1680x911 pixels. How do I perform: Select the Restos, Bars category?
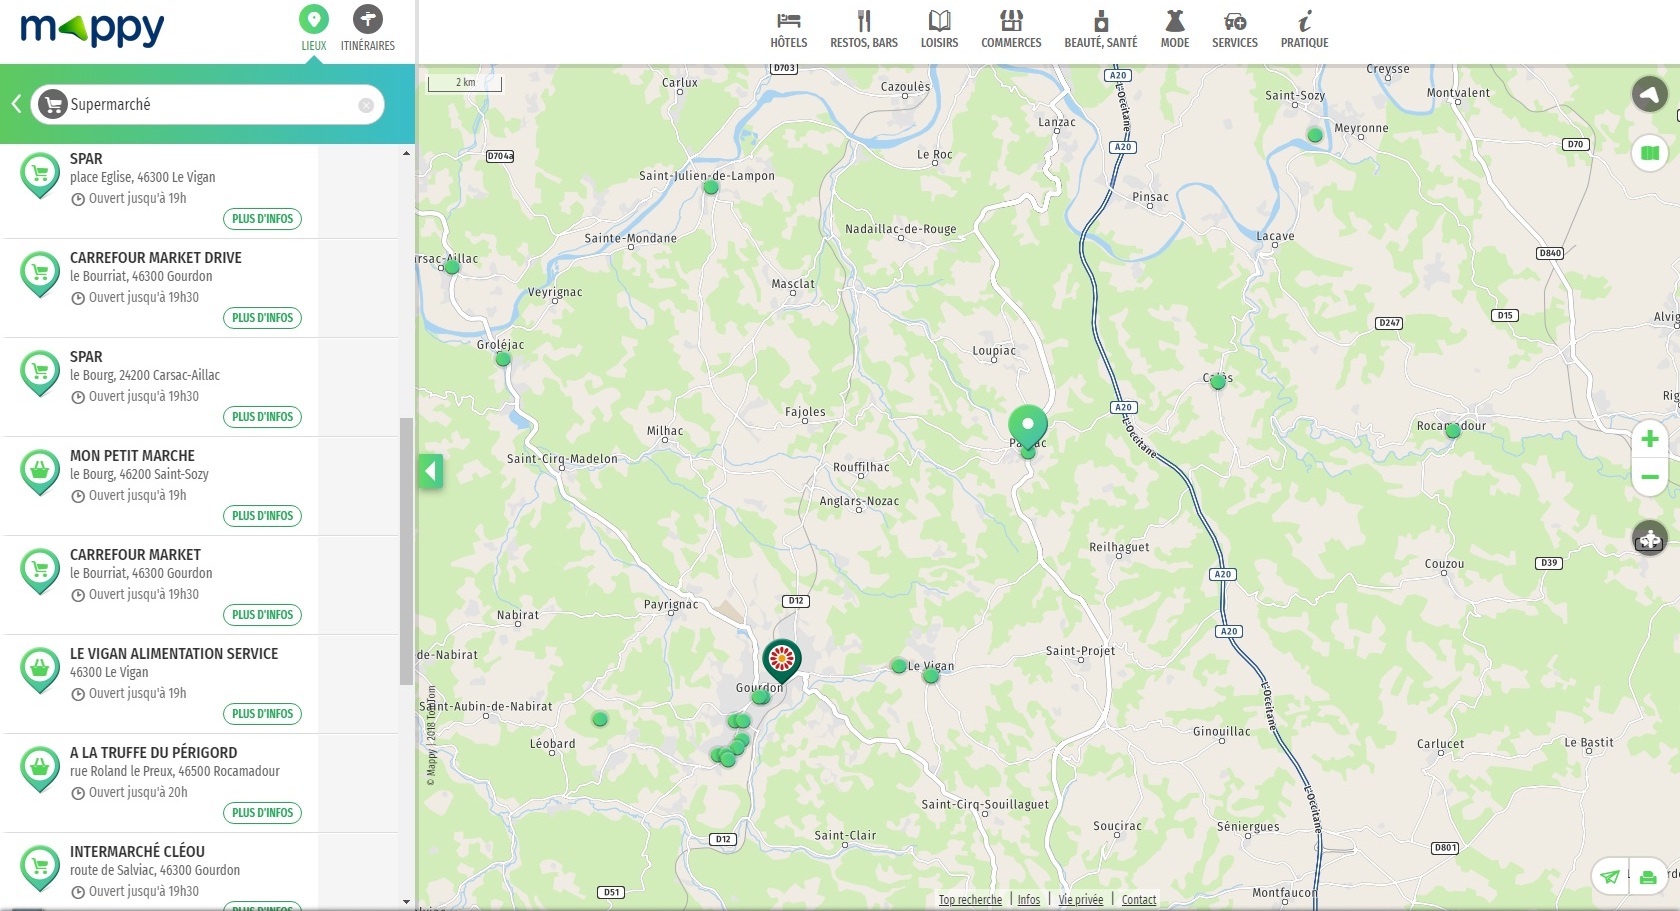coord(863,29)
